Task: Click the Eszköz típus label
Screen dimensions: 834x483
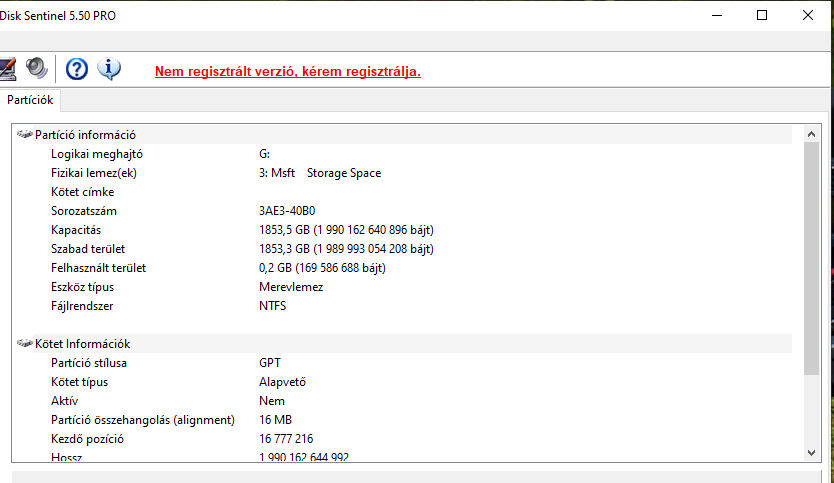Action: tap(82, 287)
